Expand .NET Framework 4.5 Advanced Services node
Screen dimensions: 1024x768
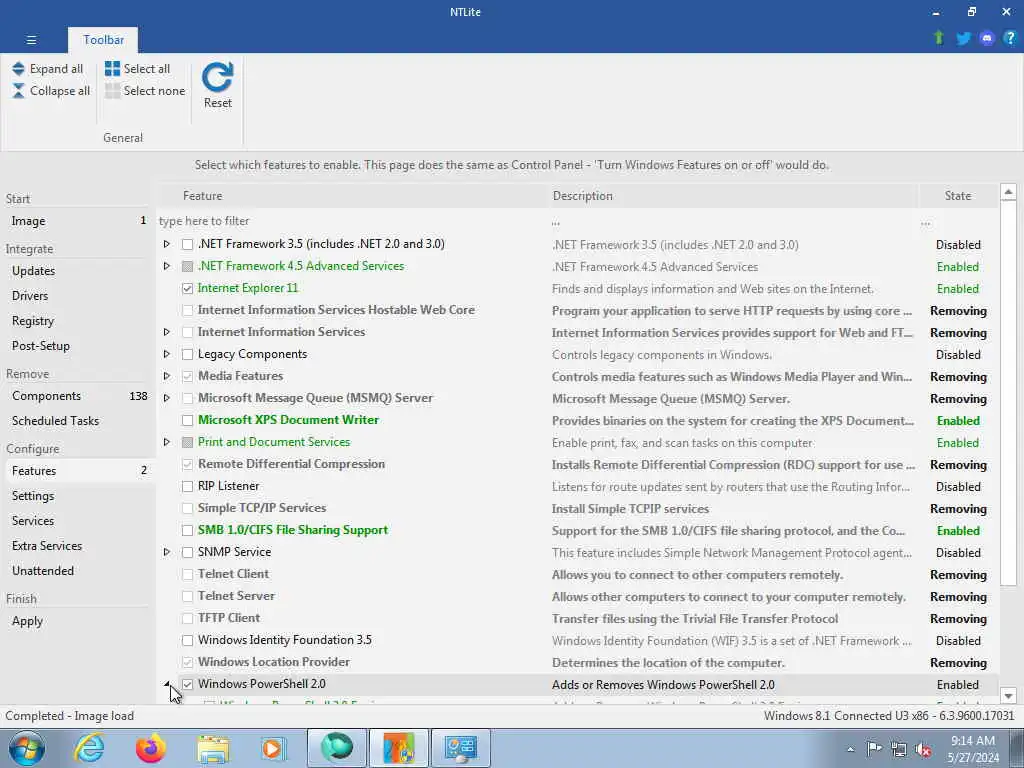coord(167,266)
